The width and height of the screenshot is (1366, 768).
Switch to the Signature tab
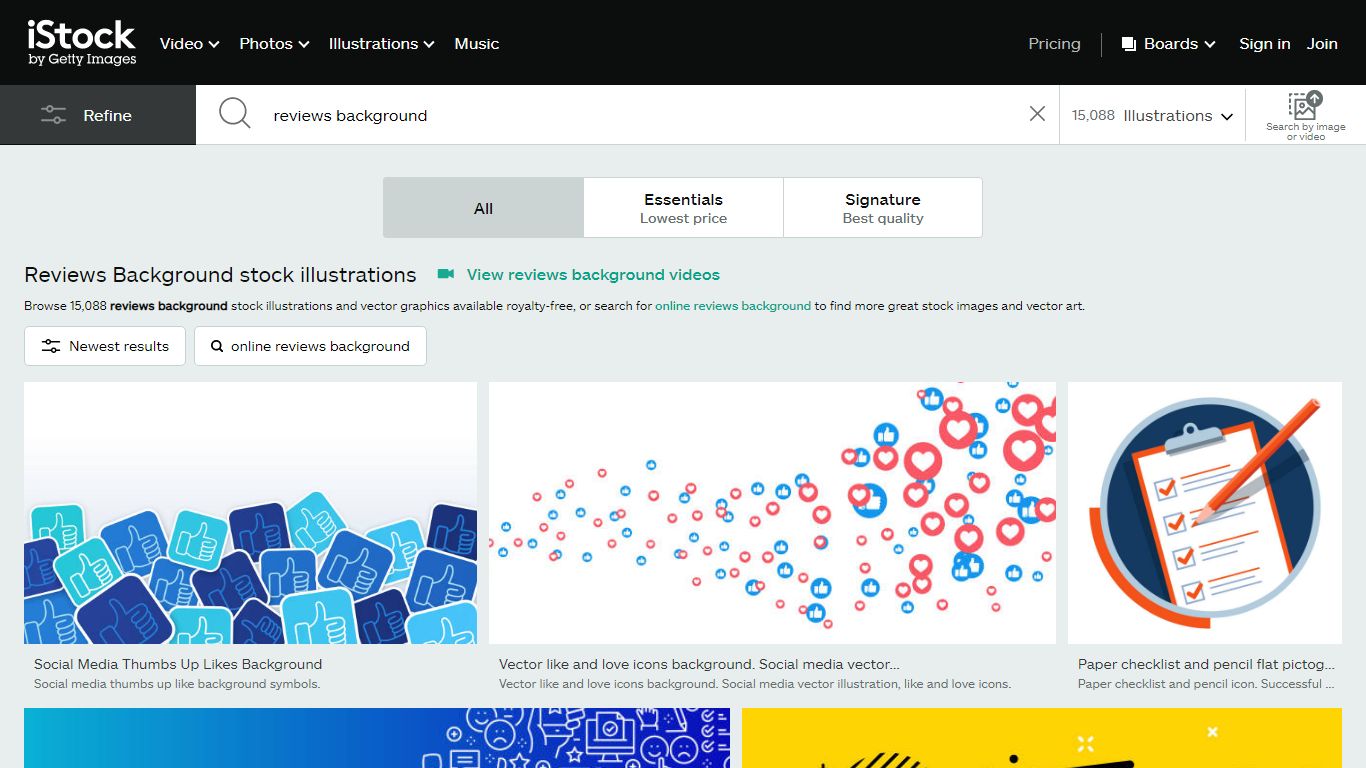882,208
